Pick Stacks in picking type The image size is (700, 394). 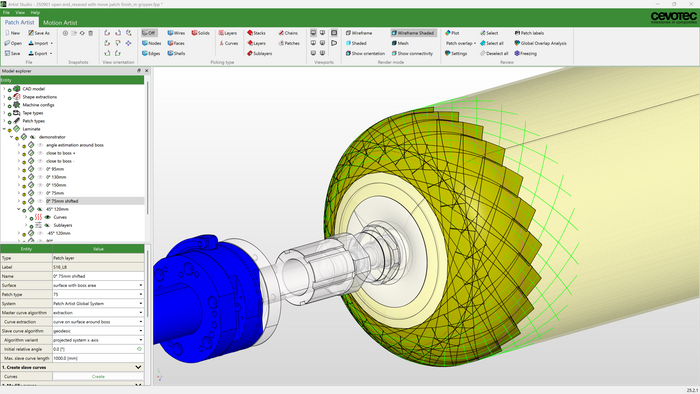click(x=256, y=33)
